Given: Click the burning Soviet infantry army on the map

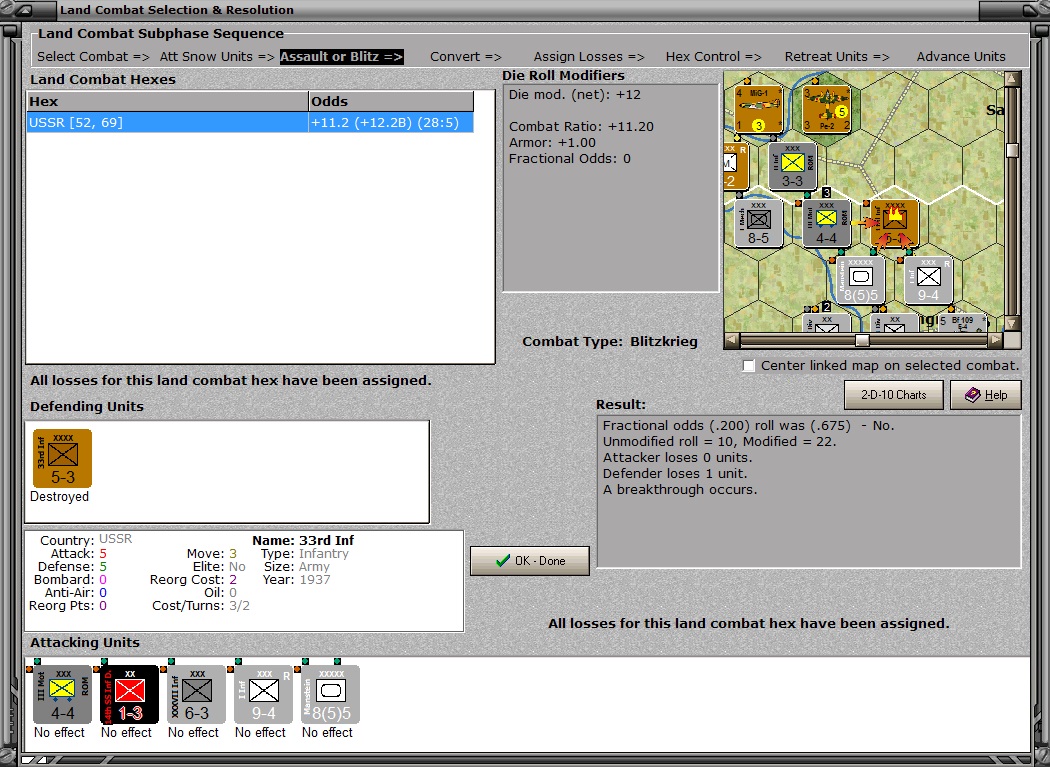Looking at the screenshot, I should (x=895, y=223).
